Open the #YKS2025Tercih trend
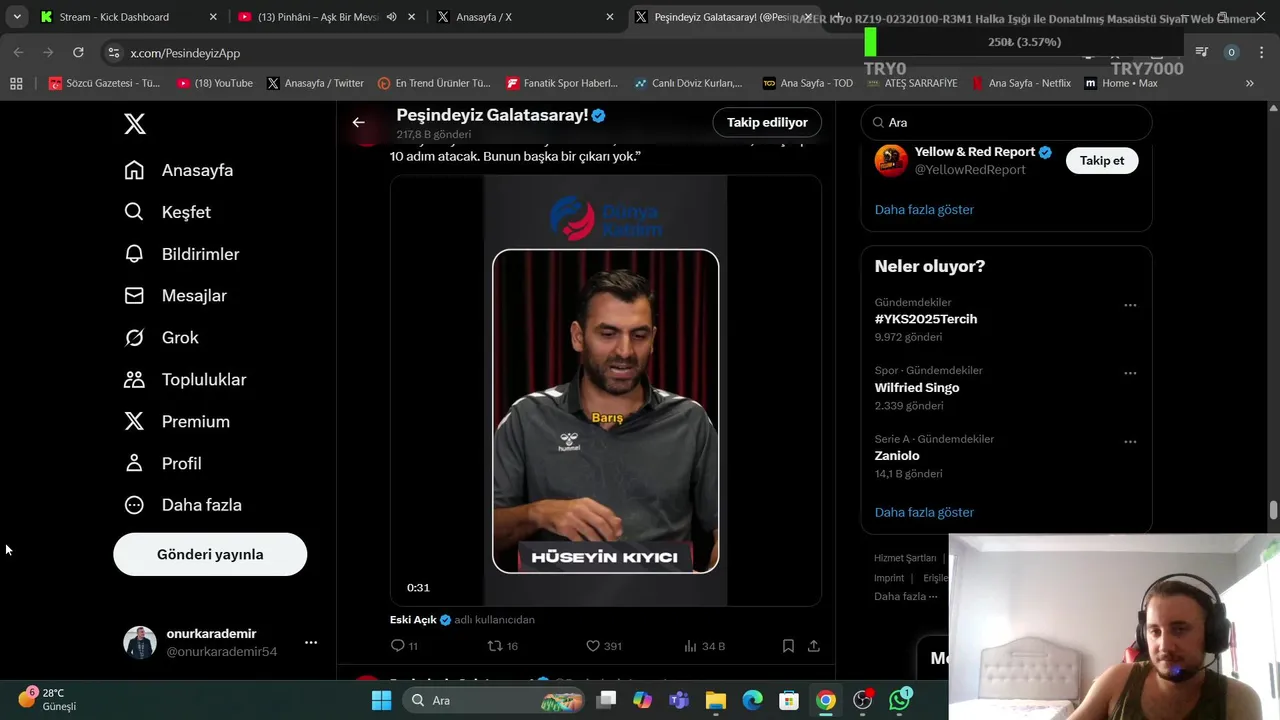This screenshot has height=720, width=1280. [x=926, y=319]
